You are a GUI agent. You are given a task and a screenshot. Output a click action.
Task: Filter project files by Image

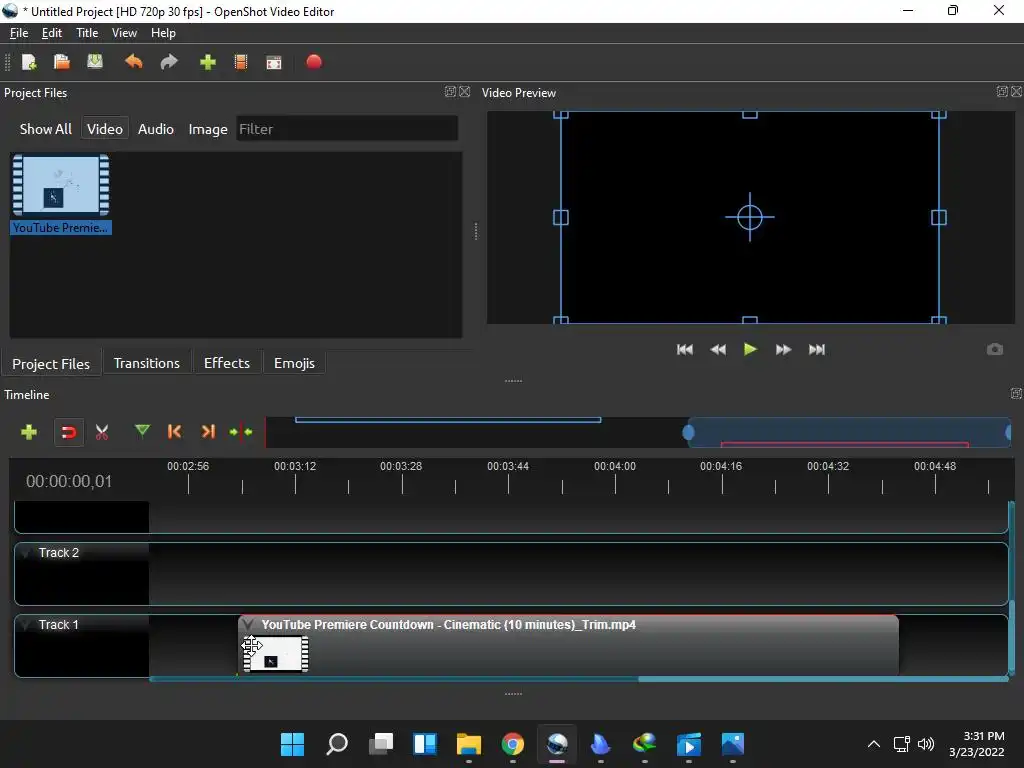click(x=208, y=129)
